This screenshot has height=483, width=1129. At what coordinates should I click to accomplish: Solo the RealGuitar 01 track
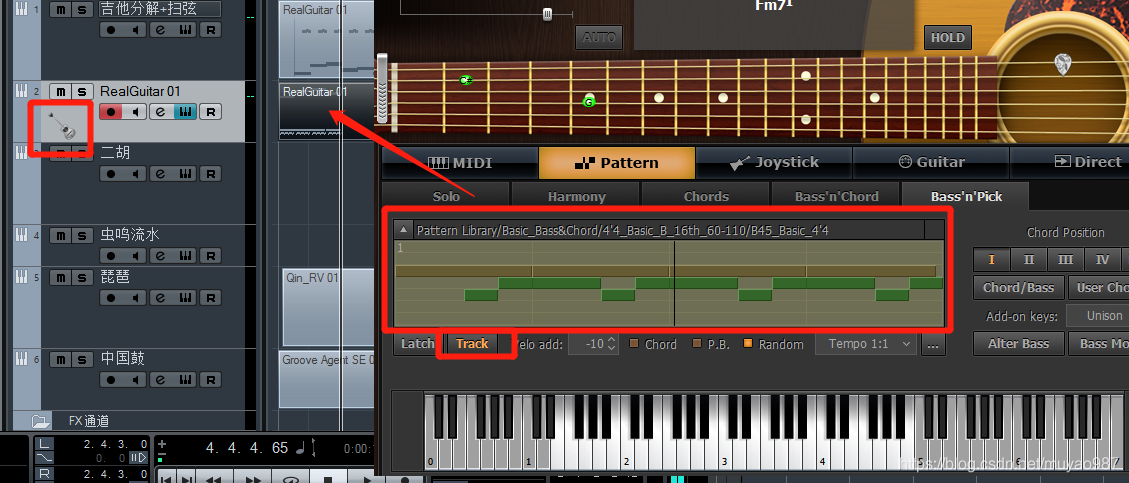tap(83, 91)
